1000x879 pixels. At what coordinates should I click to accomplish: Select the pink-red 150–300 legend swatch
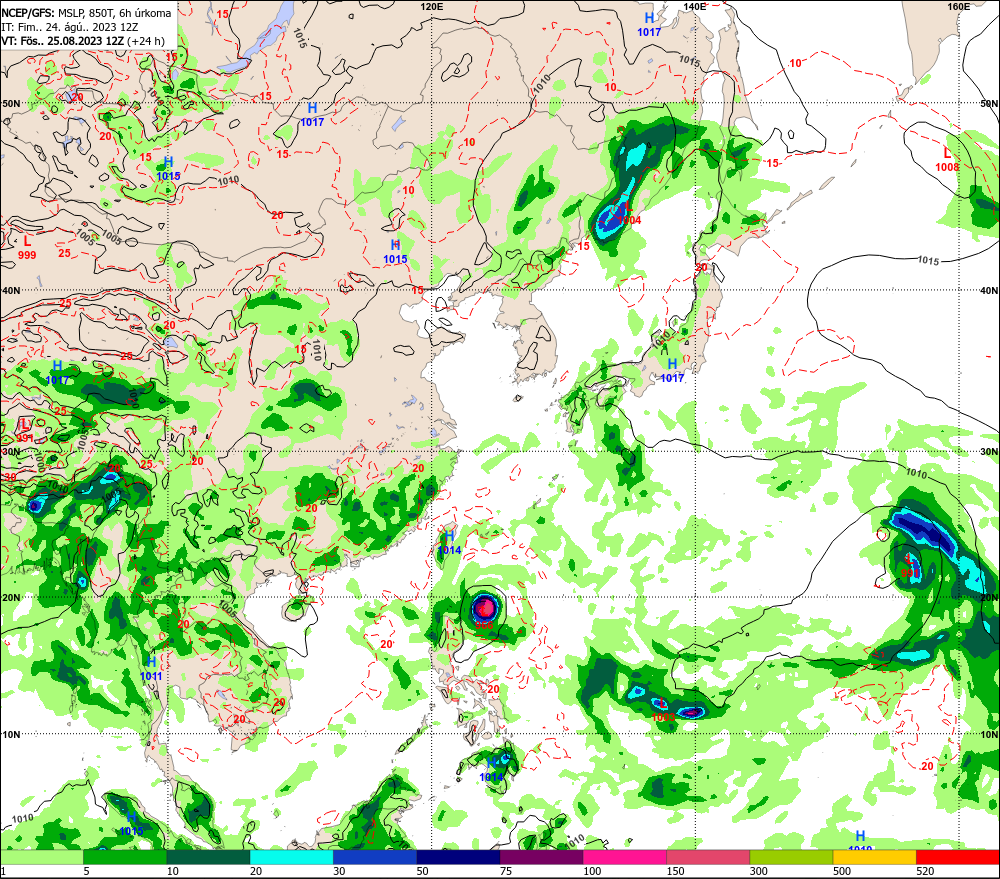click(708, 857)
